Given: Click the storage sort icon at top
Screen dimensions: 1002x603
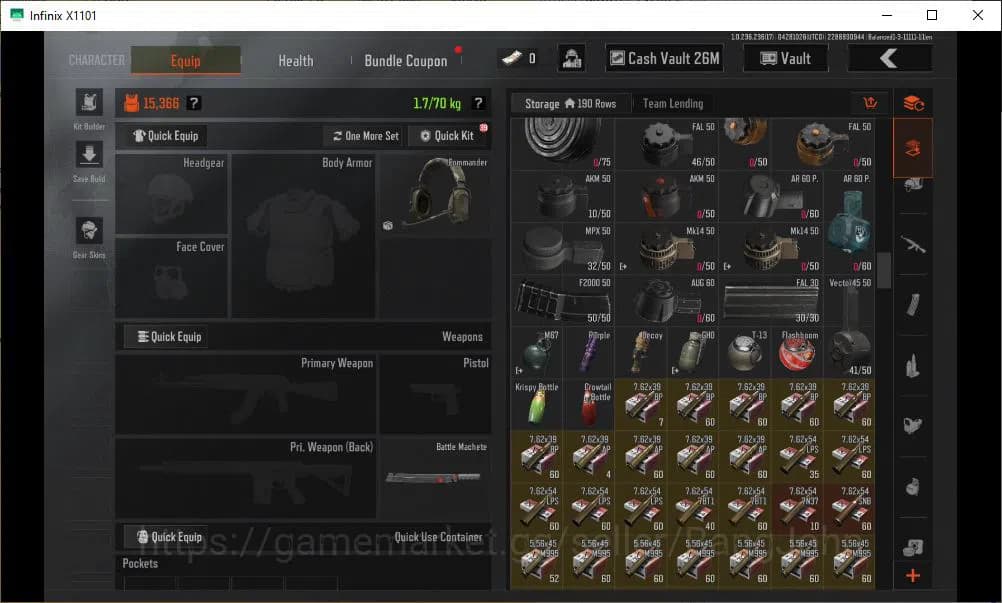Looking at the screenshot, I should [912, 103].
